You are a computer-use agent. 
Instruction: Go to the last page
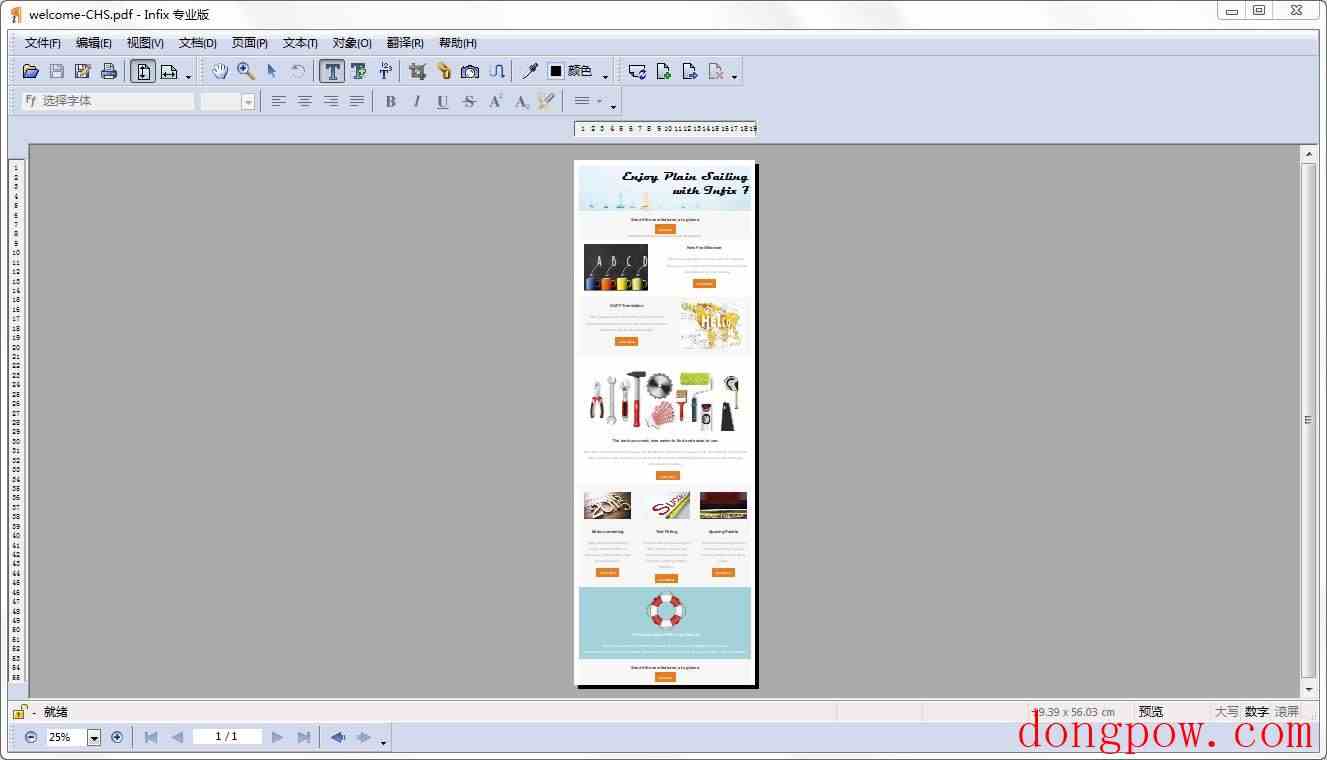[x=304, y=737]
